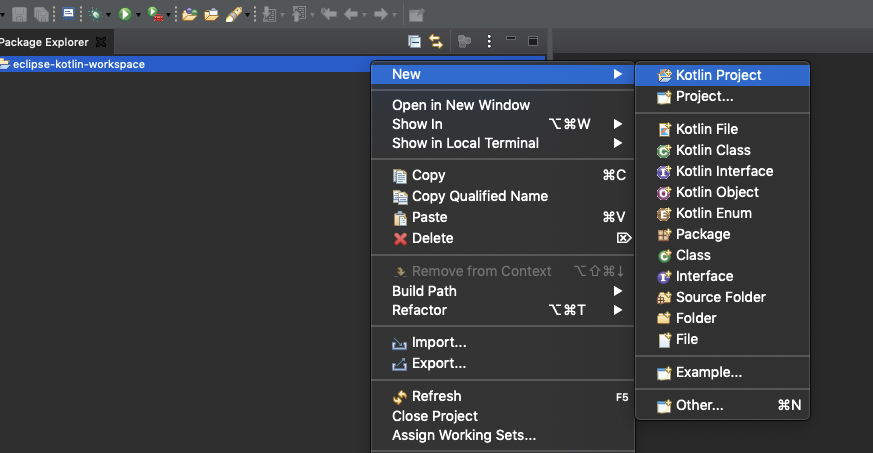Choose Project... in New submenu
The width and height of the screenshot is (873, 453).
point(722,97)
